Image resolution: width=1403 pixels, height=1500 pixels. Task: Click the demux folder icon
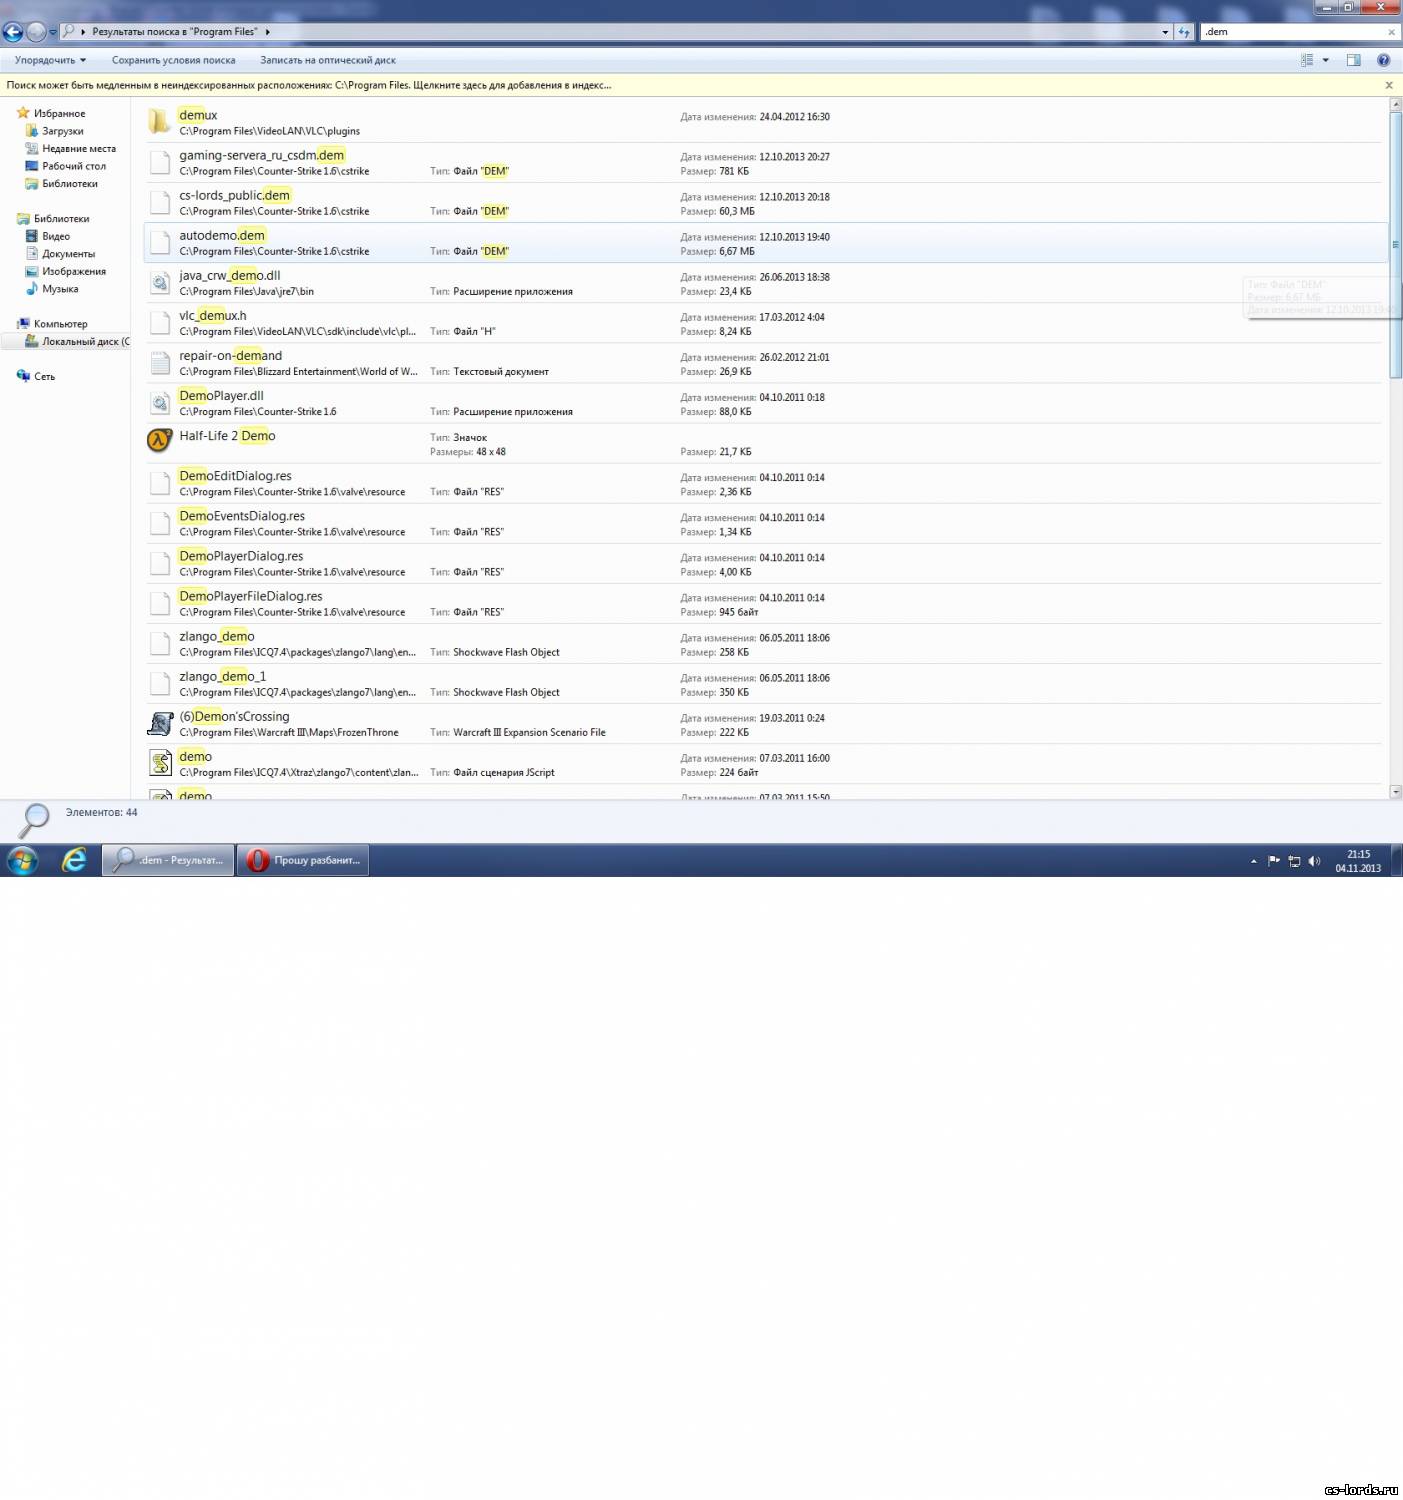coord(160,122)
